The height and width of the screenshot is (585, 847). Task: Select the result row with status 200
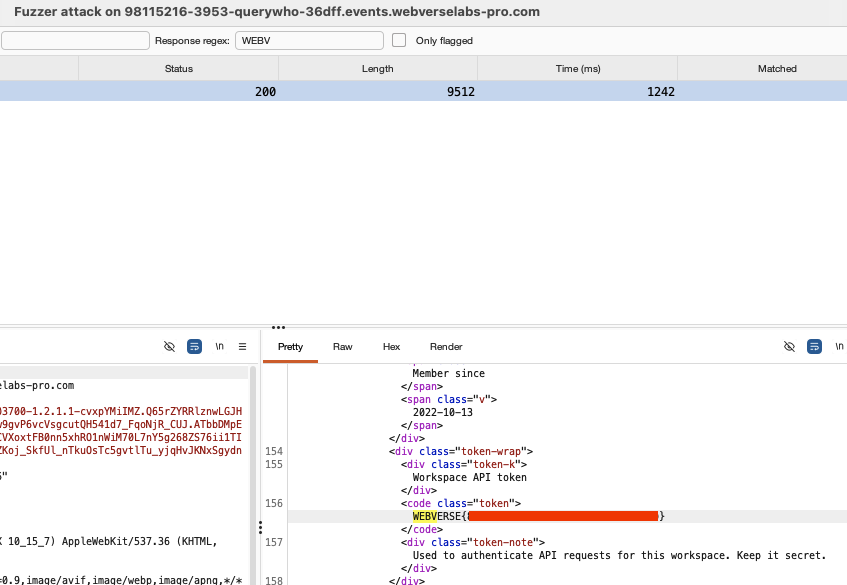click(x=424, y=91)
